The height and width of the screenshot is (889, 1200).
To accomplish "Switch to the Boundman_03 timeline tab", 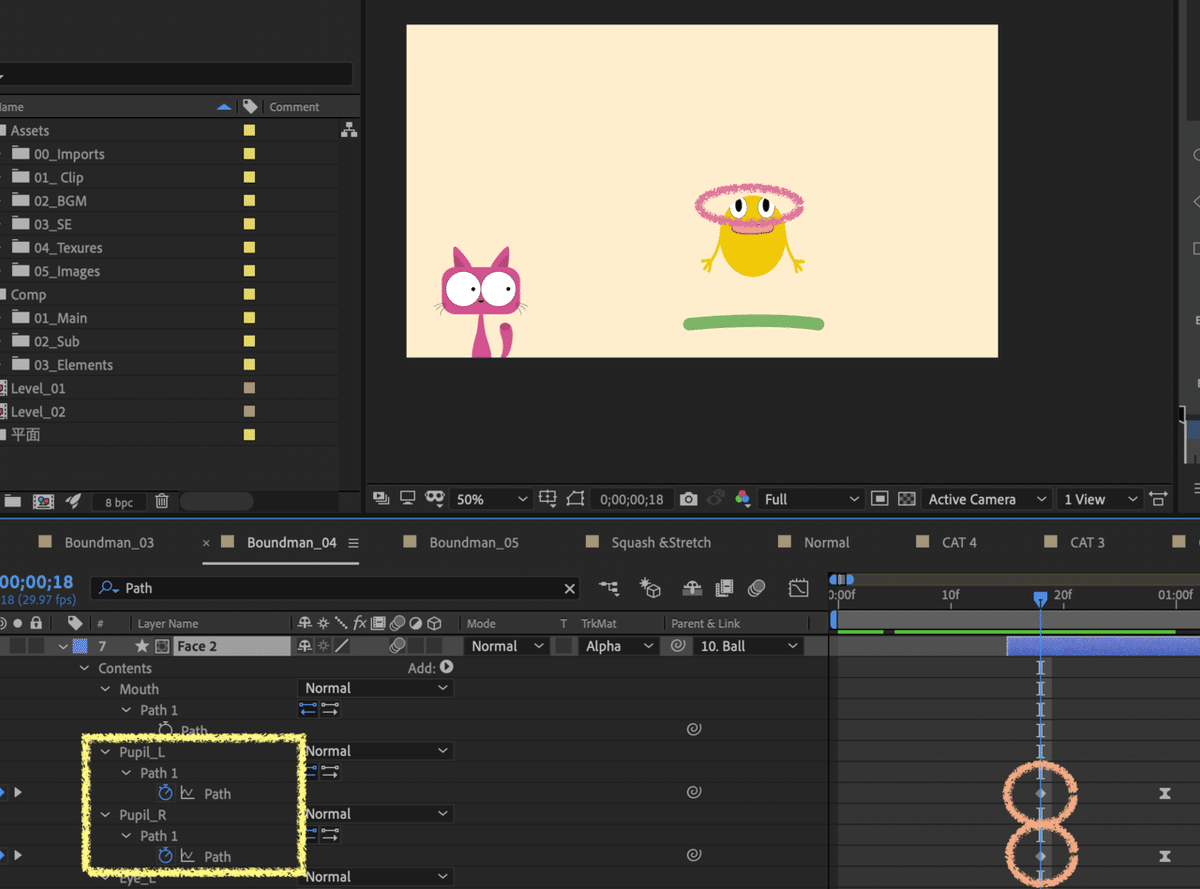I will 109,542.
